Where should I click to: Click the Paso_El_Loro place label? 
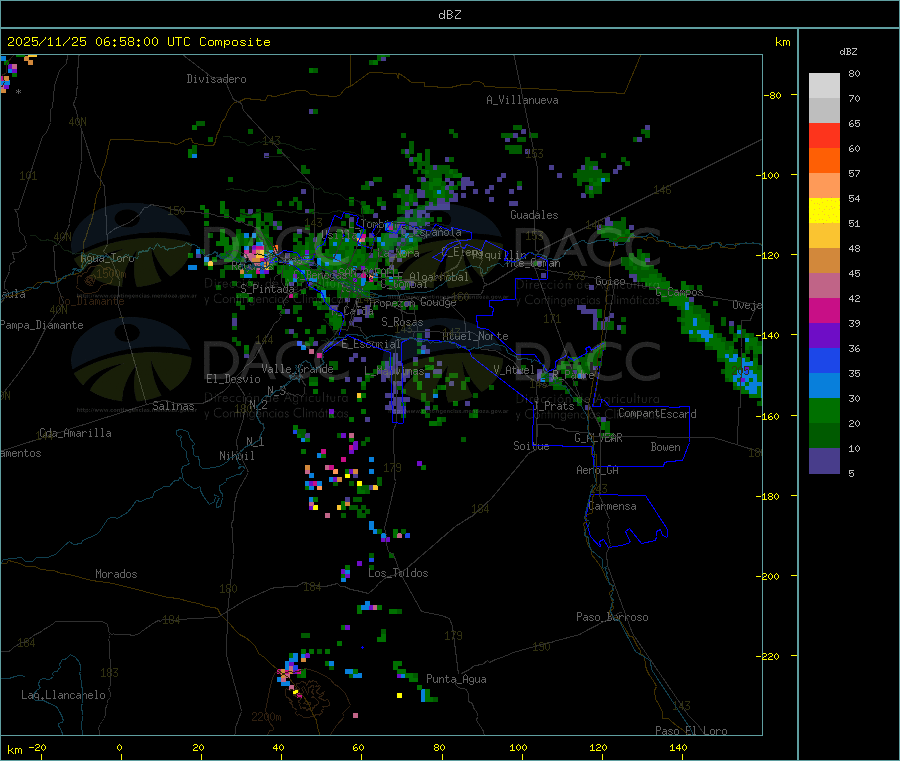coord(692,731)
